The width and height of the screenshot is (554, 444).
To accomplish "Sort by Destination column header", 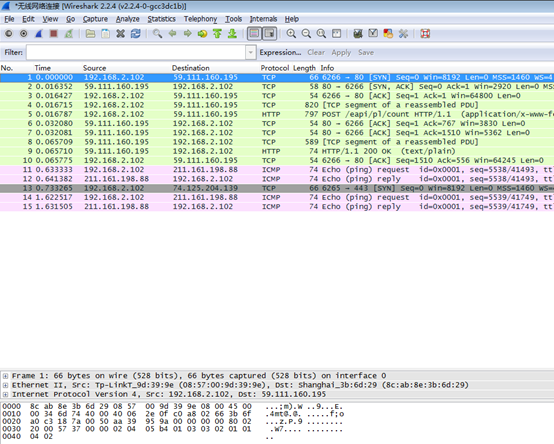I will point(215,68).
